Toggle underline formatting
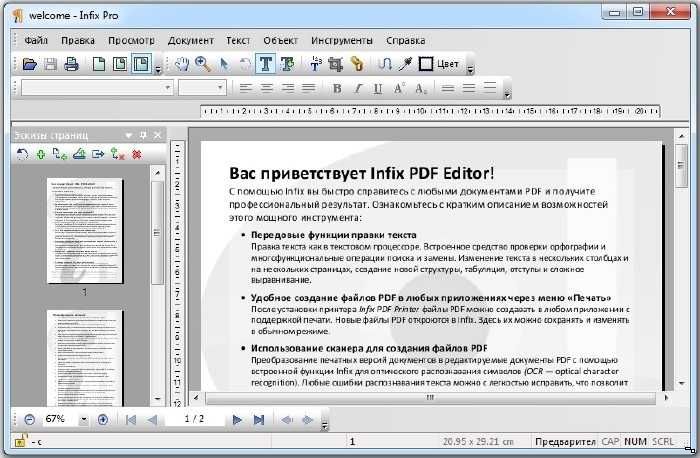The width and height of the screenshot is (700, 458). 377,88
